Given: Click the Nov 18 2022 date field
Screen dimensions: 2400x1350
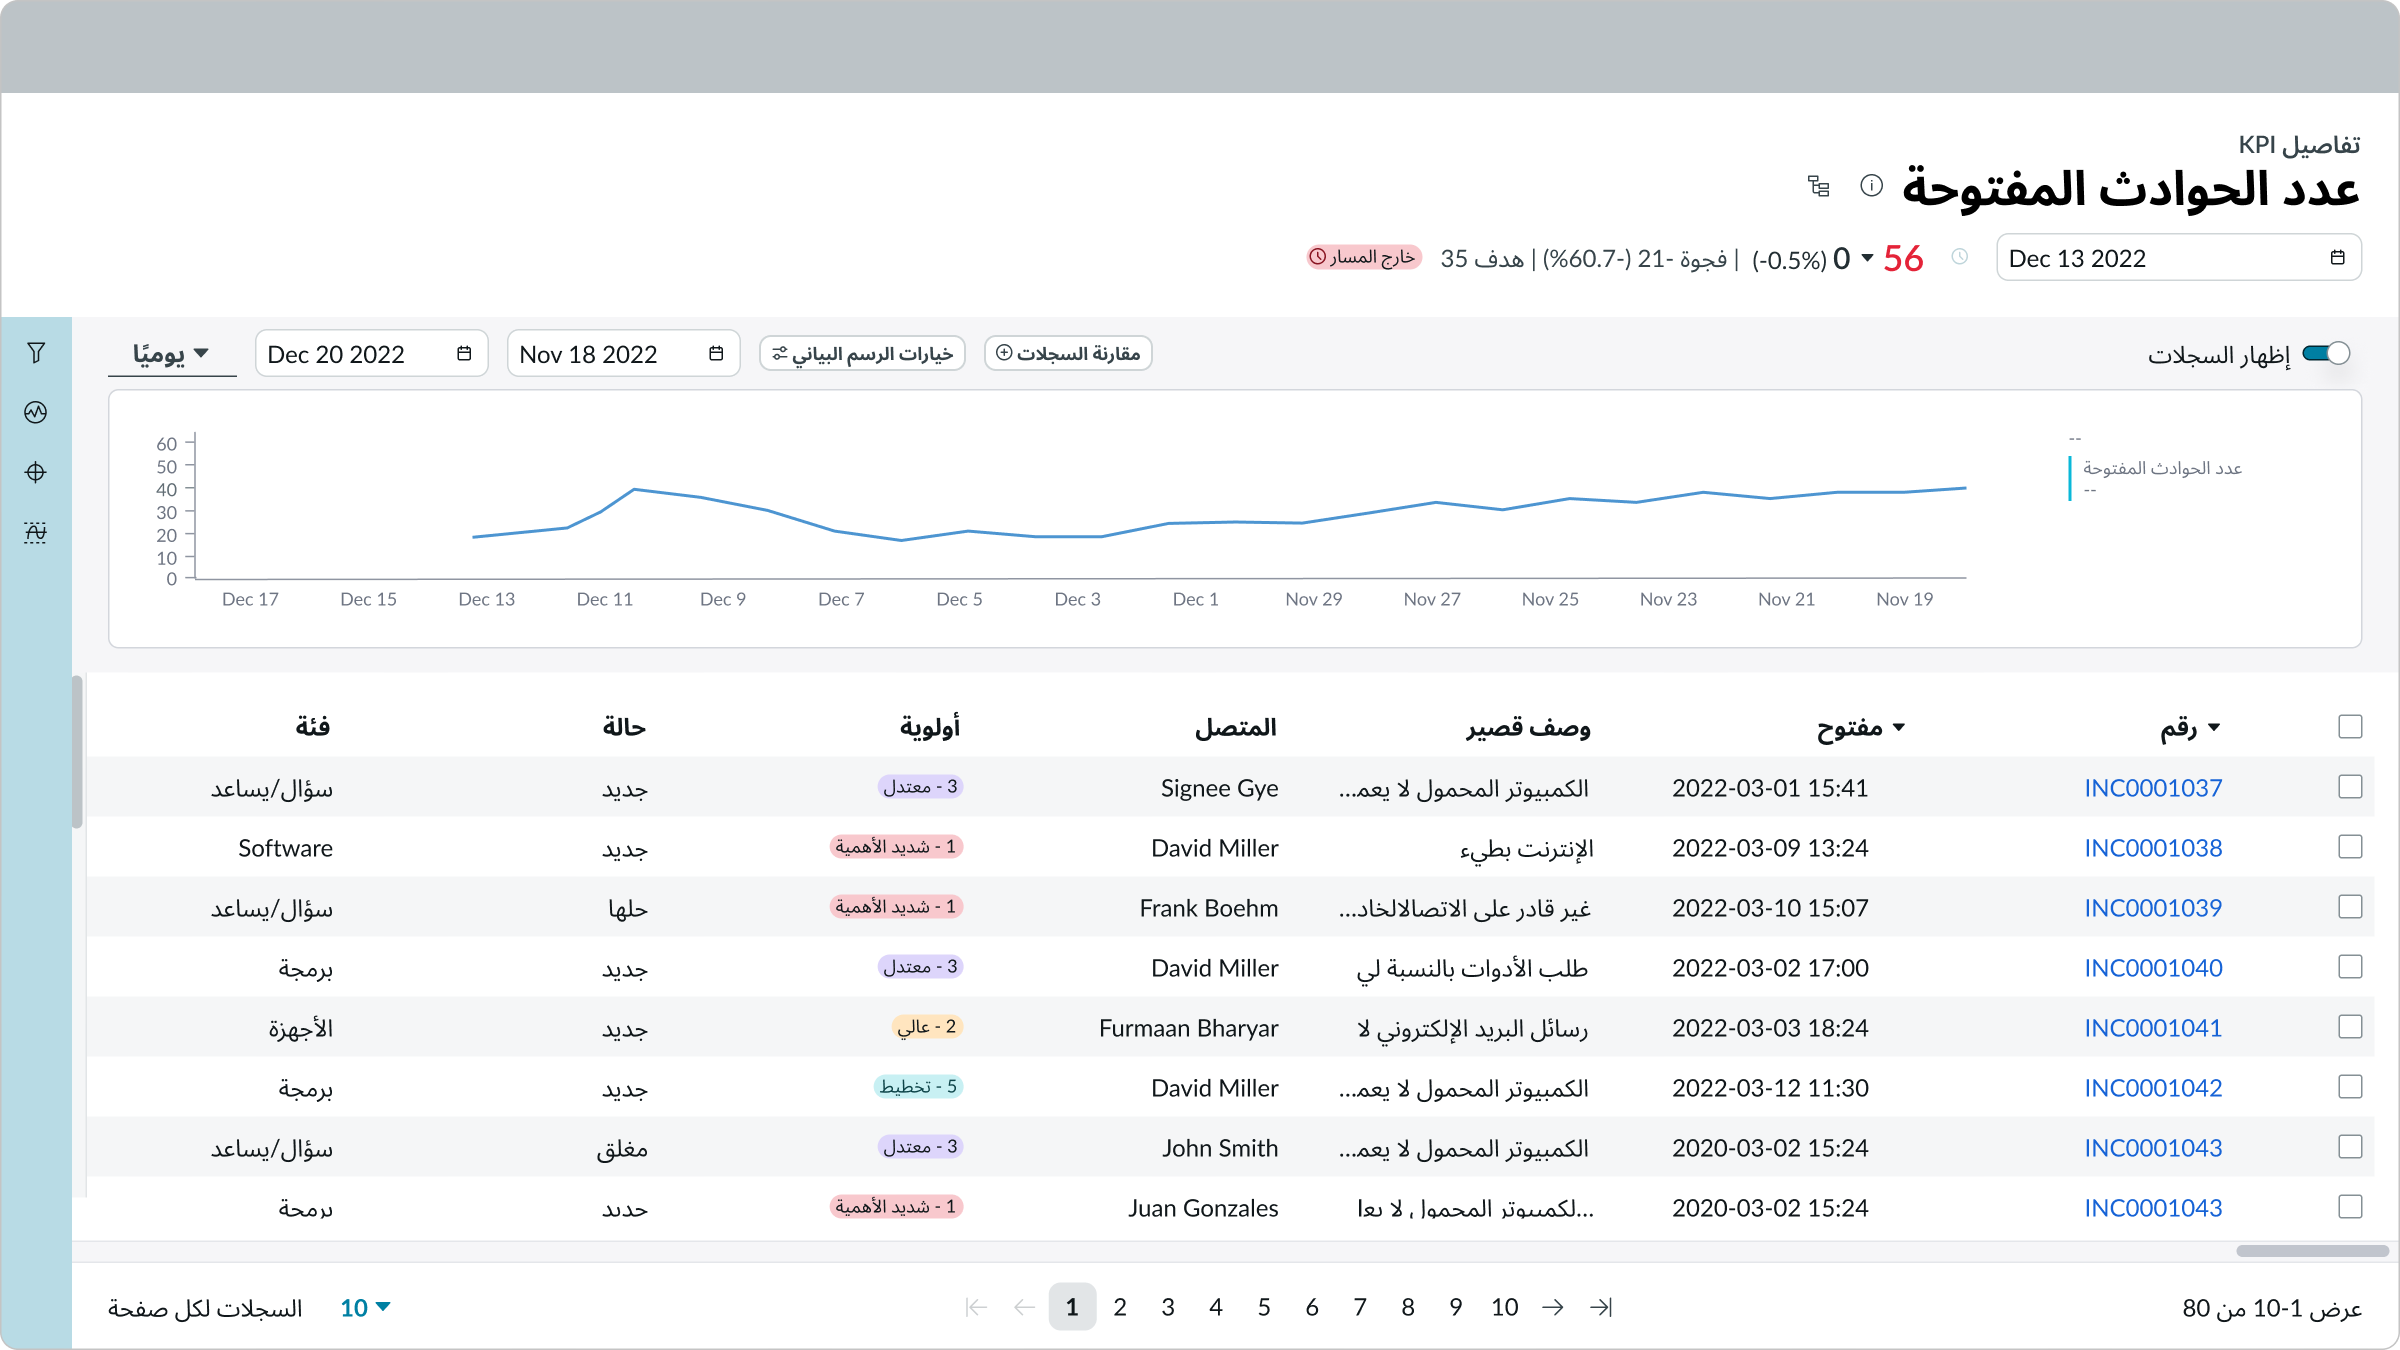Looking at the screenshot, I should [623, 353].
